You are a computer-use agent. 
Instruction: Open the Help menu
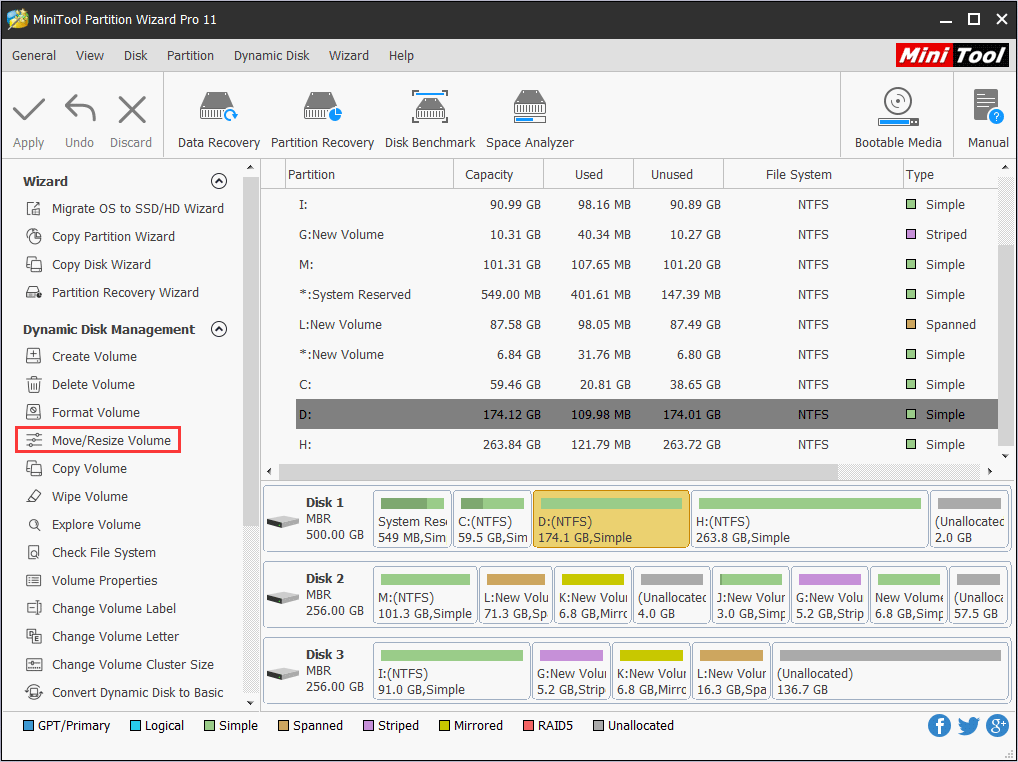pyautogui.click(x=401, y=56)
